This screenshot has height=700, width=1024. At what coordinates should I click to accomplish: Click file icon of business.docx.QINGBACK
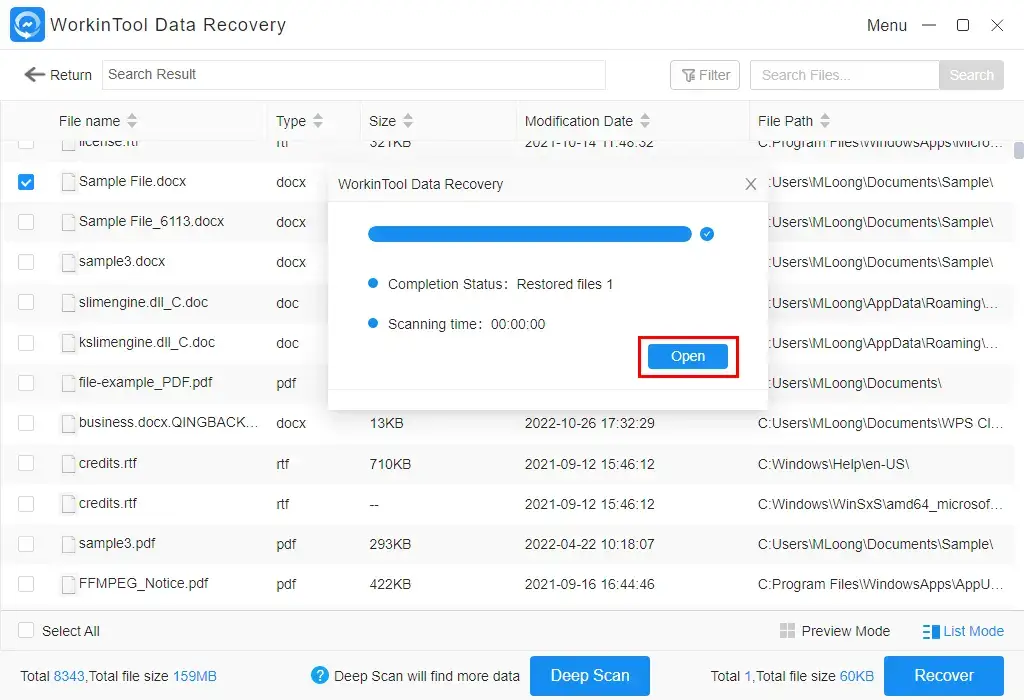click(68, 423)
